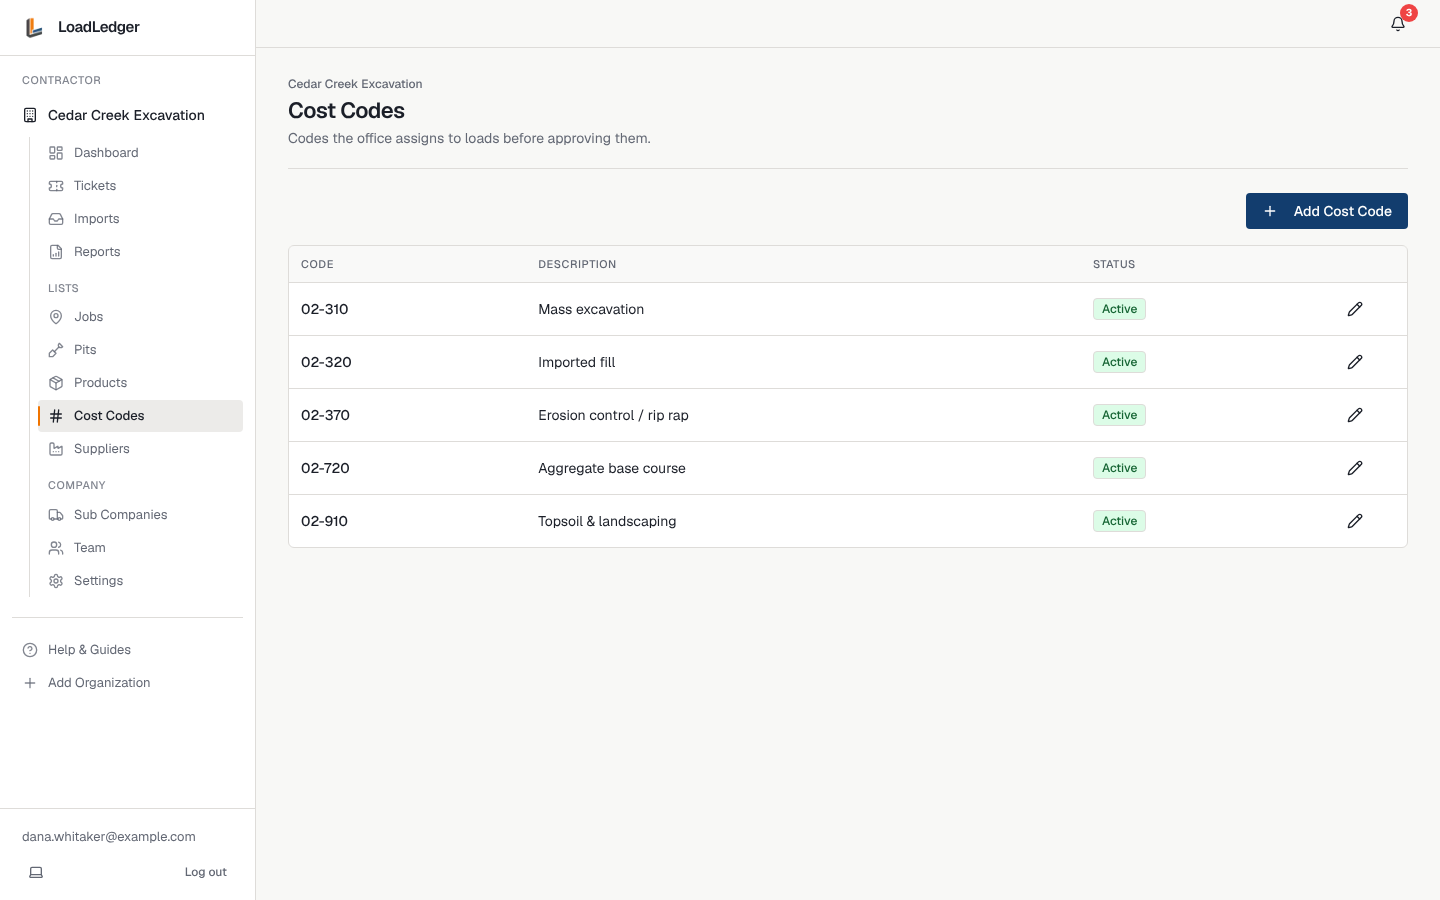Open Suppliers list
1440x900 pixels.
coord(140,449)
